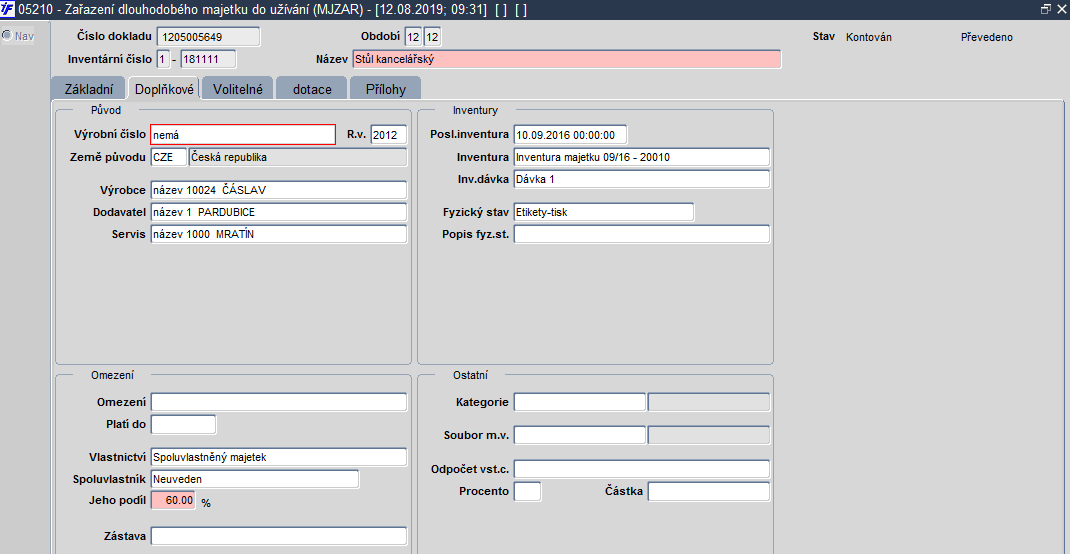Click the Kategorie description field
The height and width of the screenshot is (554, 1070).
point(708,402)
